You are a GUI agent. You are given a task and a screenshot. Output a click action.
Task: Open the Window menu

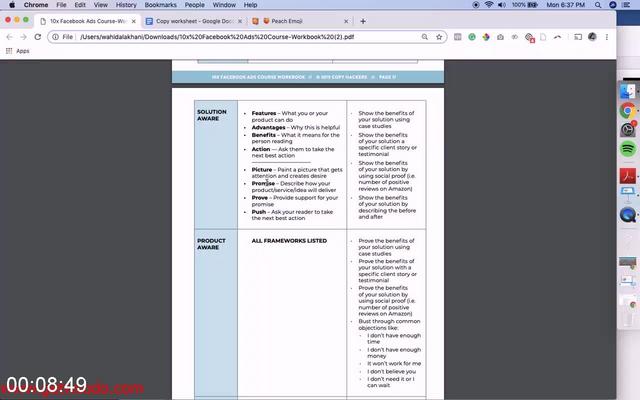(x=224, y=5)
